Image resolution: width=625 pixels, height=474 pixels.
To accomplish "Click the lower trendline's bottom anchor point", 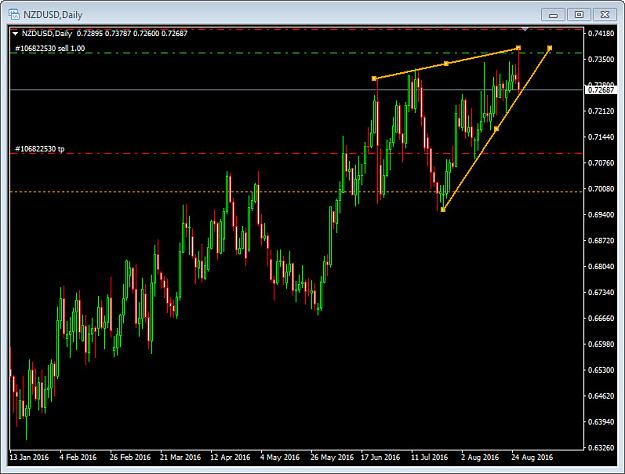I will 443,209.
